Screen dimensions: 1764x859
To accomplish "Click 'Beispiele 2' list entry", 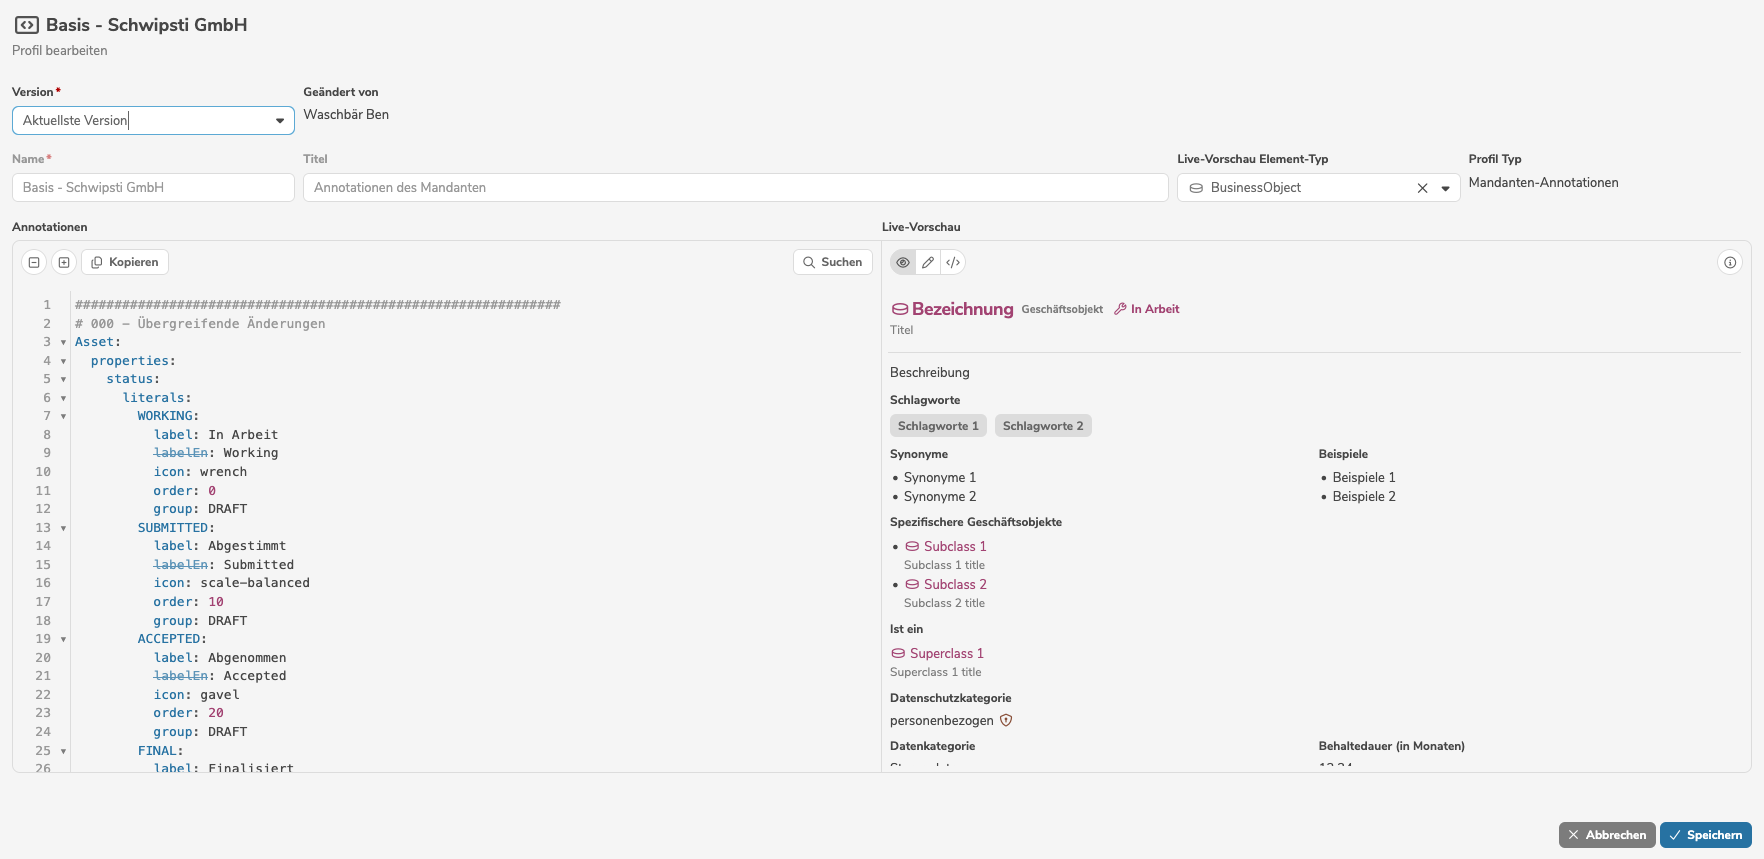I will click(x=1364, y=496).
